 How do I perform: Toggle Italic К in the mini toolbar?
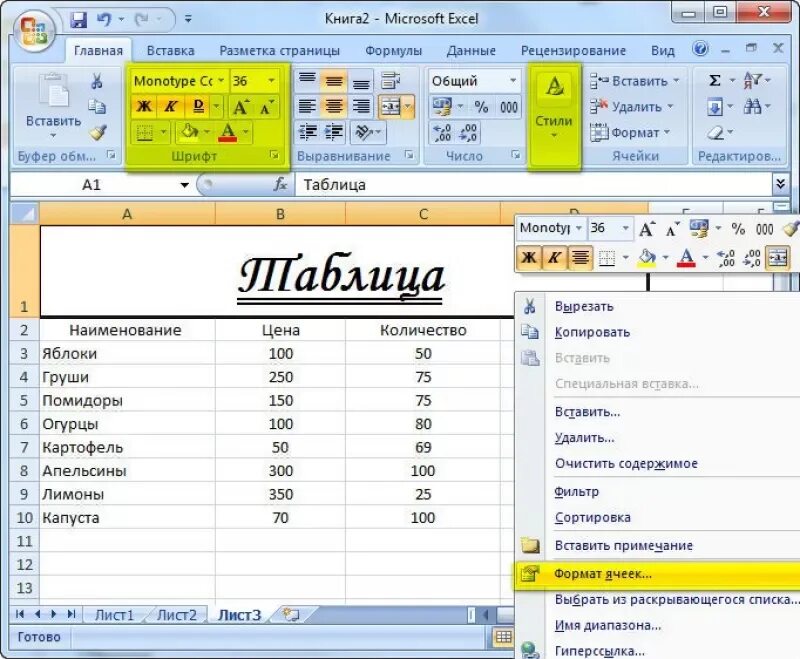click(555, 258)
